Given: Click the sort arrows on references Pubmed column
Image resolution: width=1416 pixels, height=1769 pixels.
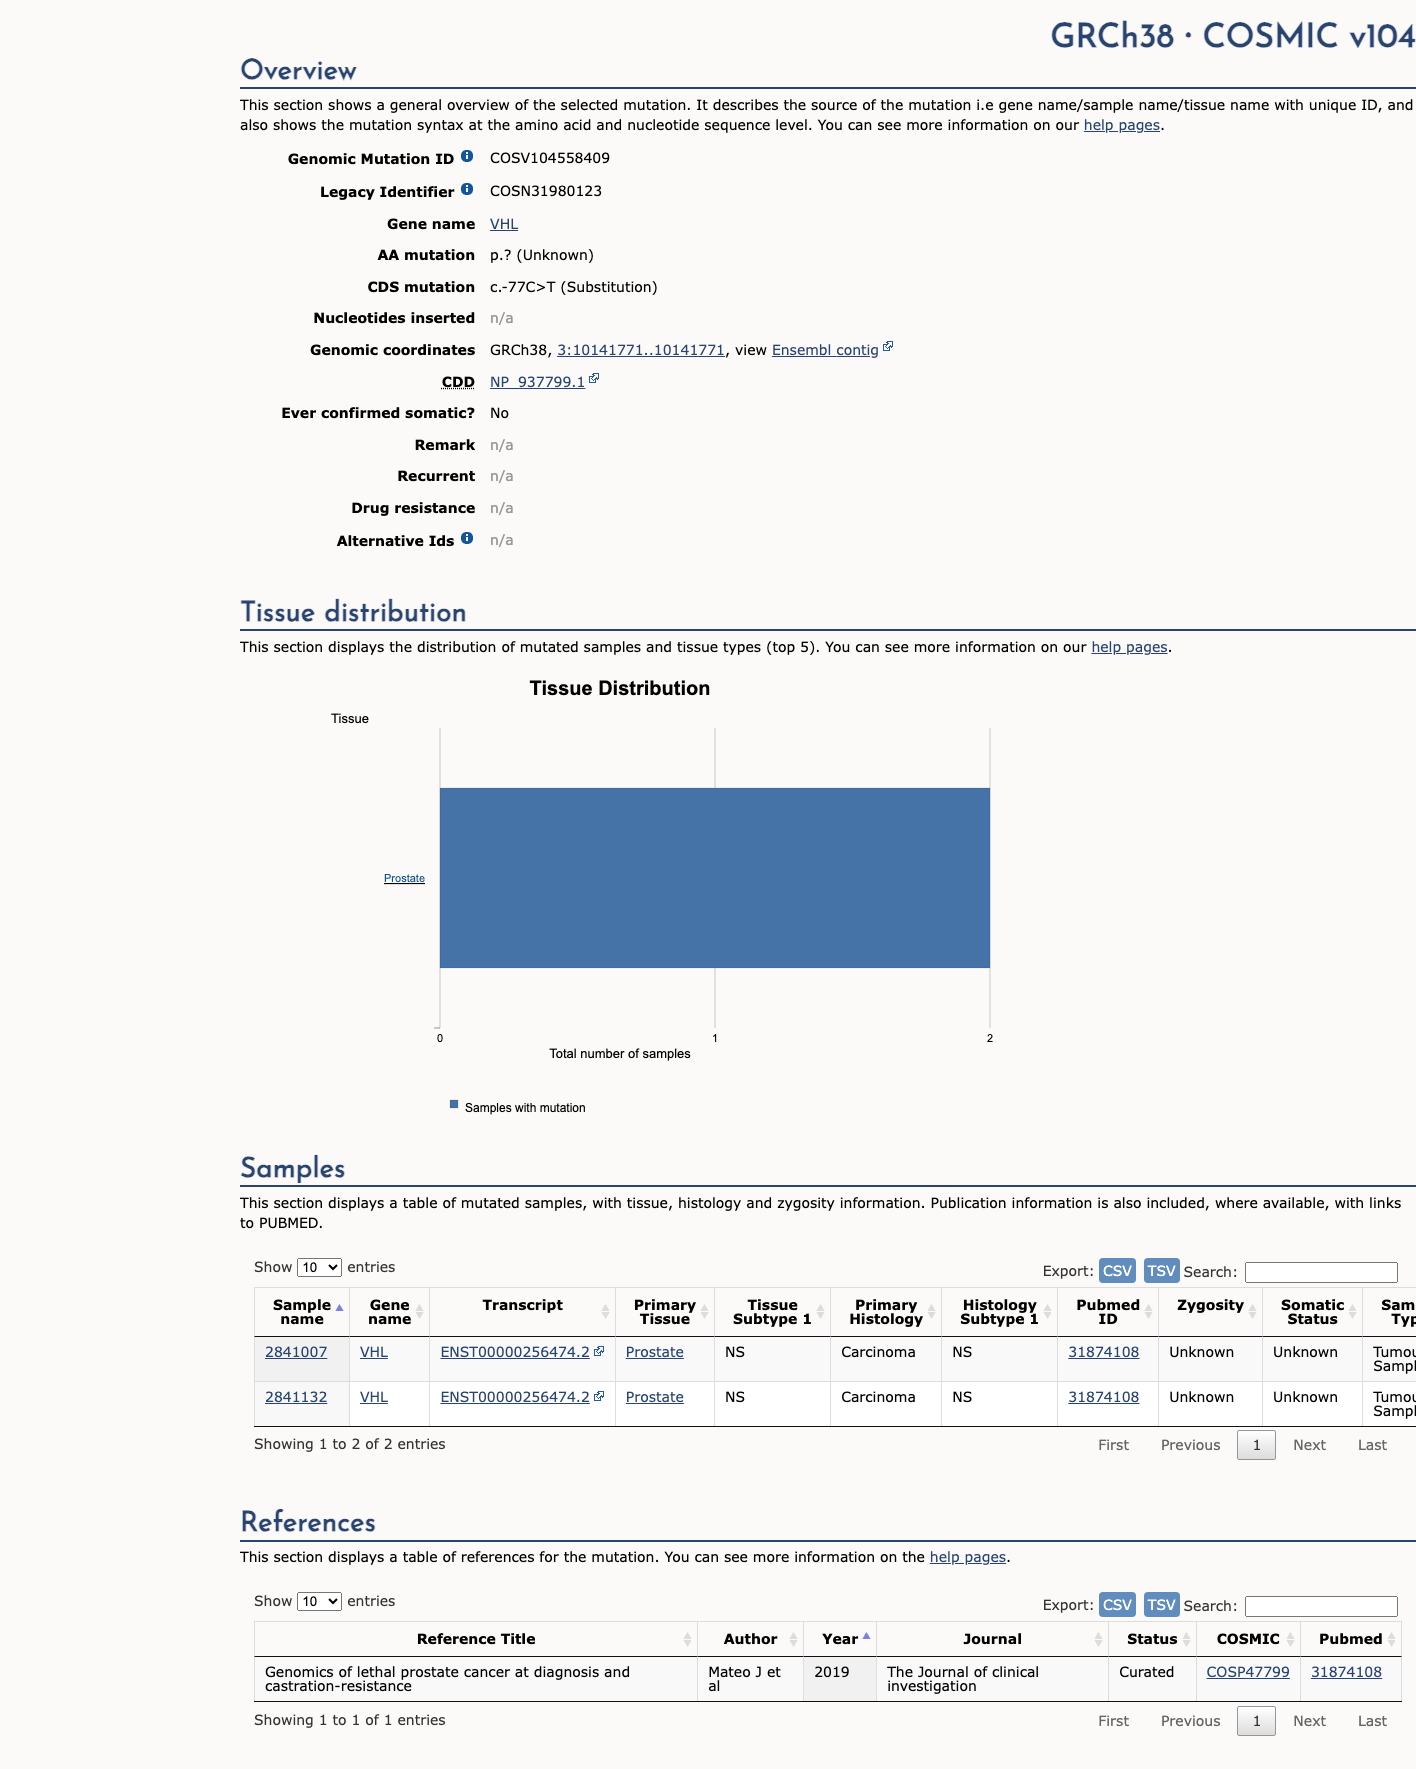Looking at the screenshot, I should 1391,1639.
